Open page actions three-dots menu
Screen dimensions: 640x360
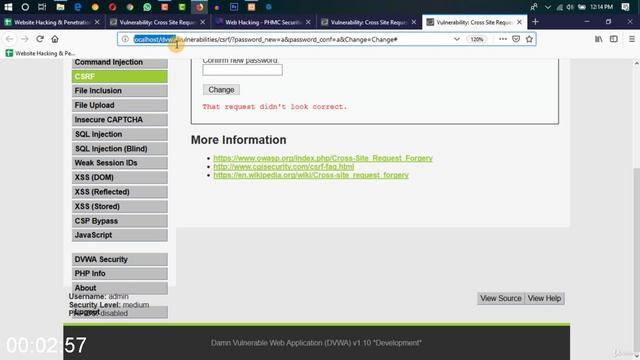point(503,39)
